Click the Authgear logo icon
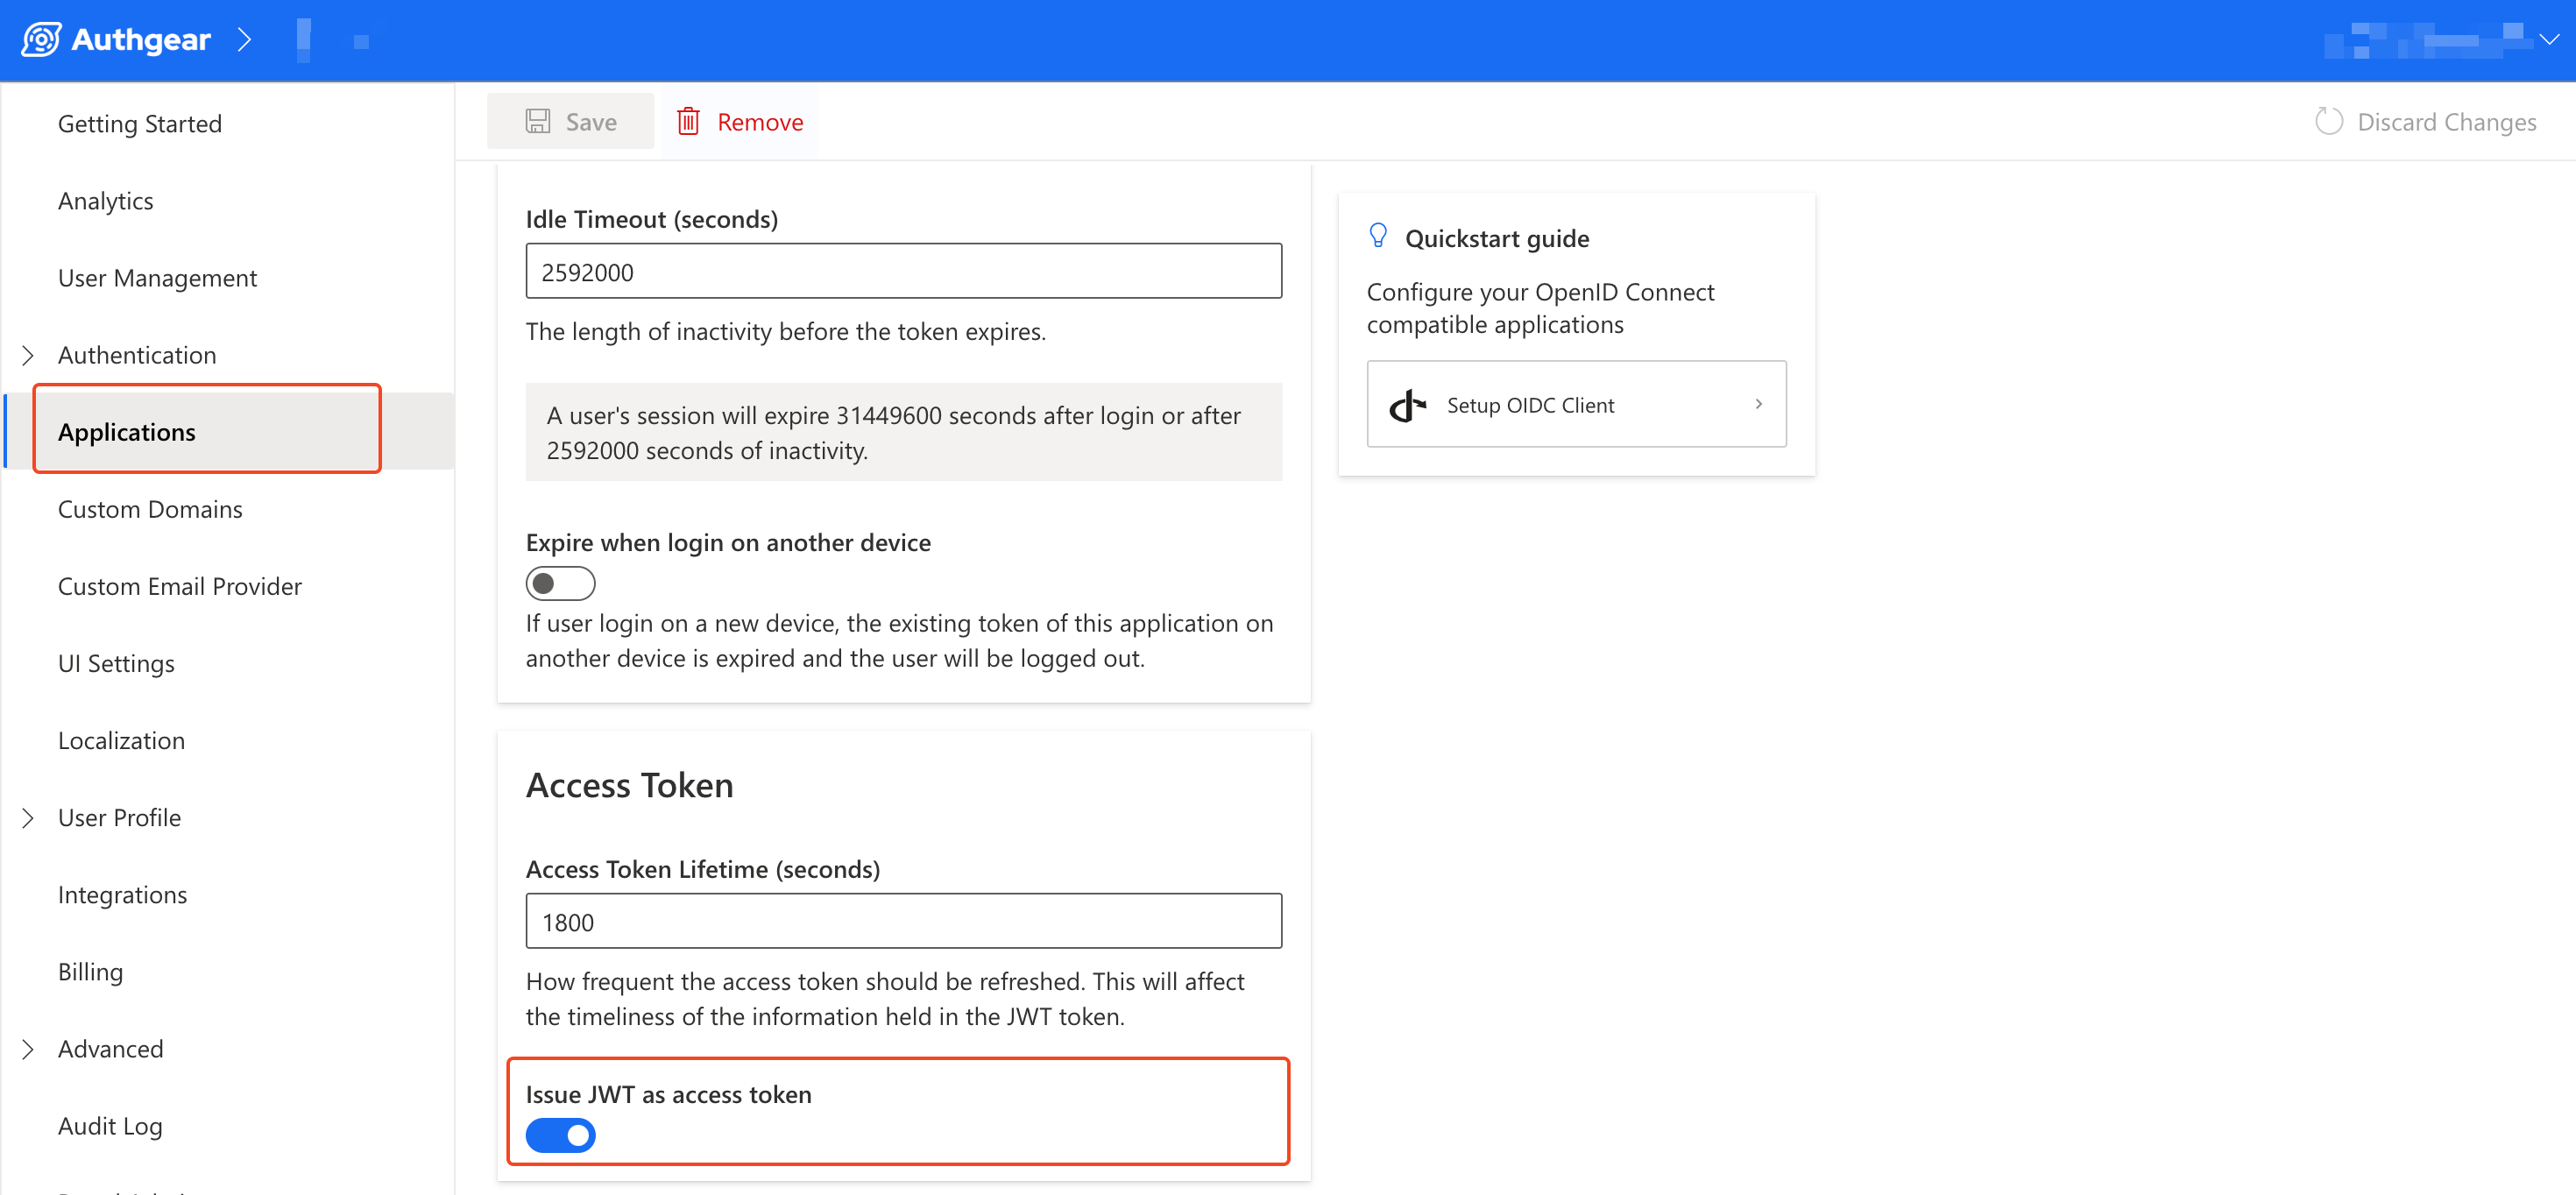Viewport: 2576px width, 1195px height. click(41, 40)
